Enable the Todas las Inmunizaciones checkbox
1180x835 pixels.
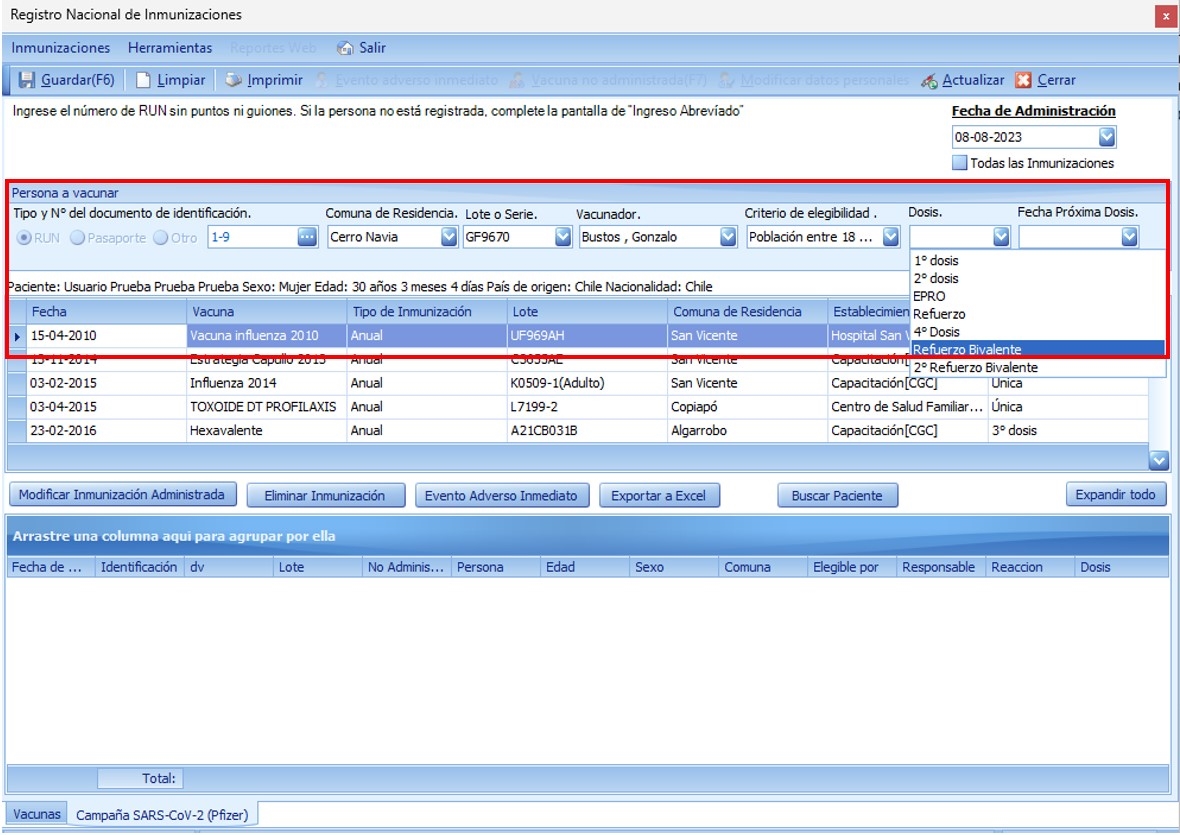(x=960, y=162)
